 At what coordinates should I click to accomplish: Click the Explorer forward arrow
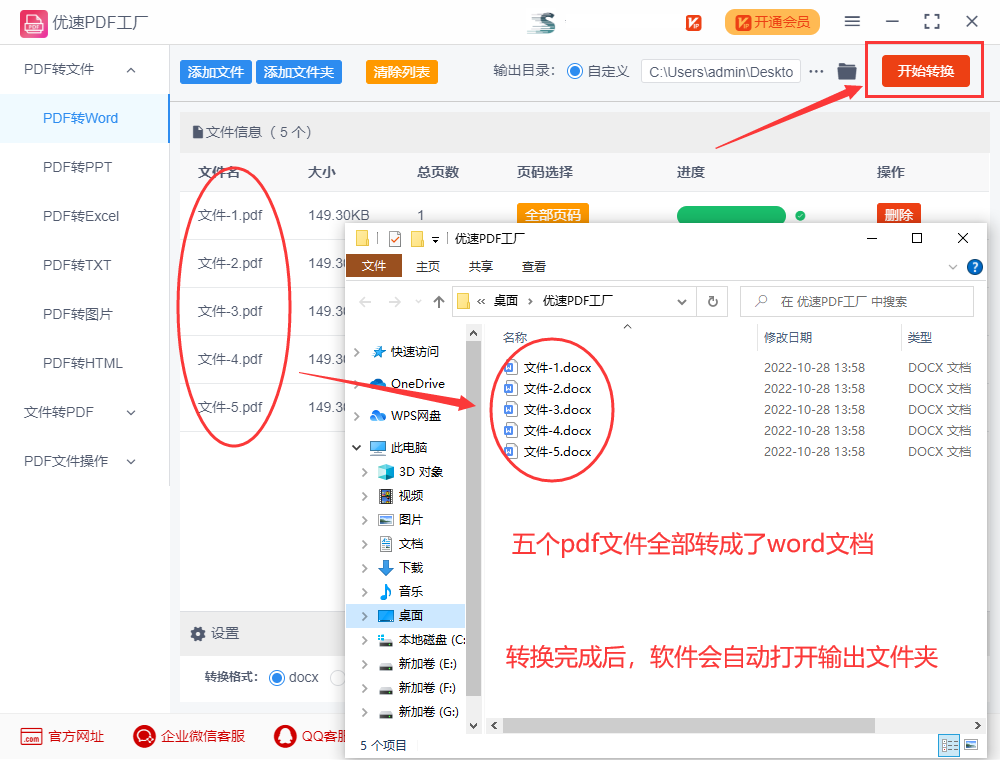pyautogui.click(x=395, y=302)
